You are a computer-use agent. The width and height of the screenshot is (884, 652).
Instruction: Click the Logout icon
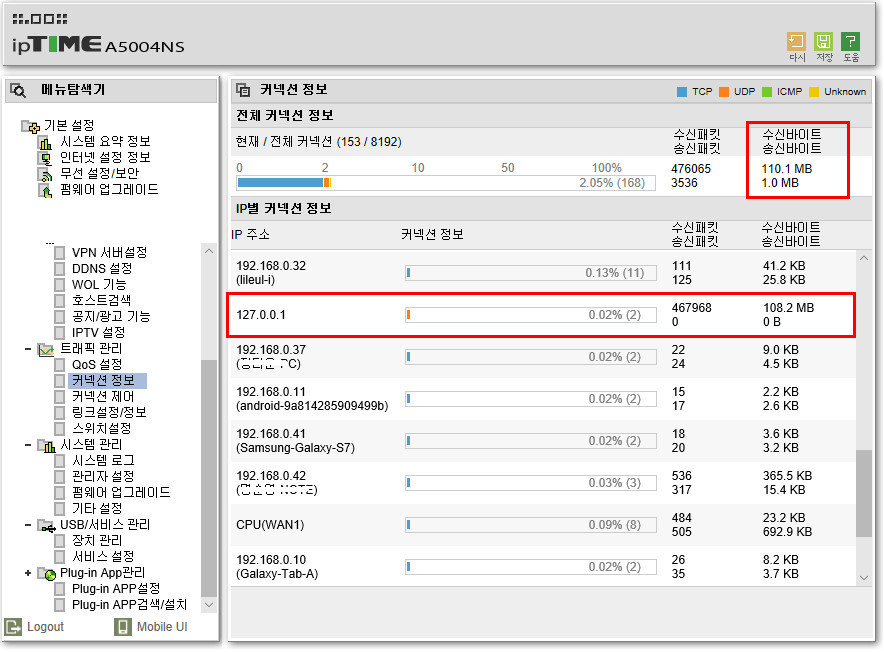(x=12, y=627)
